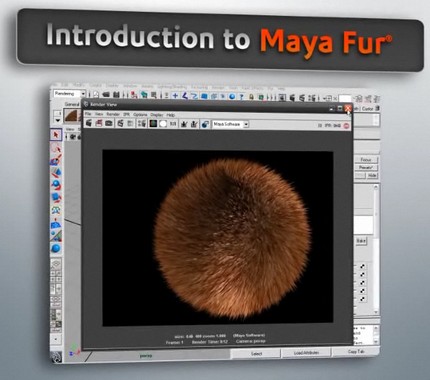Click the brown fur preset shelf icon
This screenshot has height=380, width=430.
(x=72, y=116)
